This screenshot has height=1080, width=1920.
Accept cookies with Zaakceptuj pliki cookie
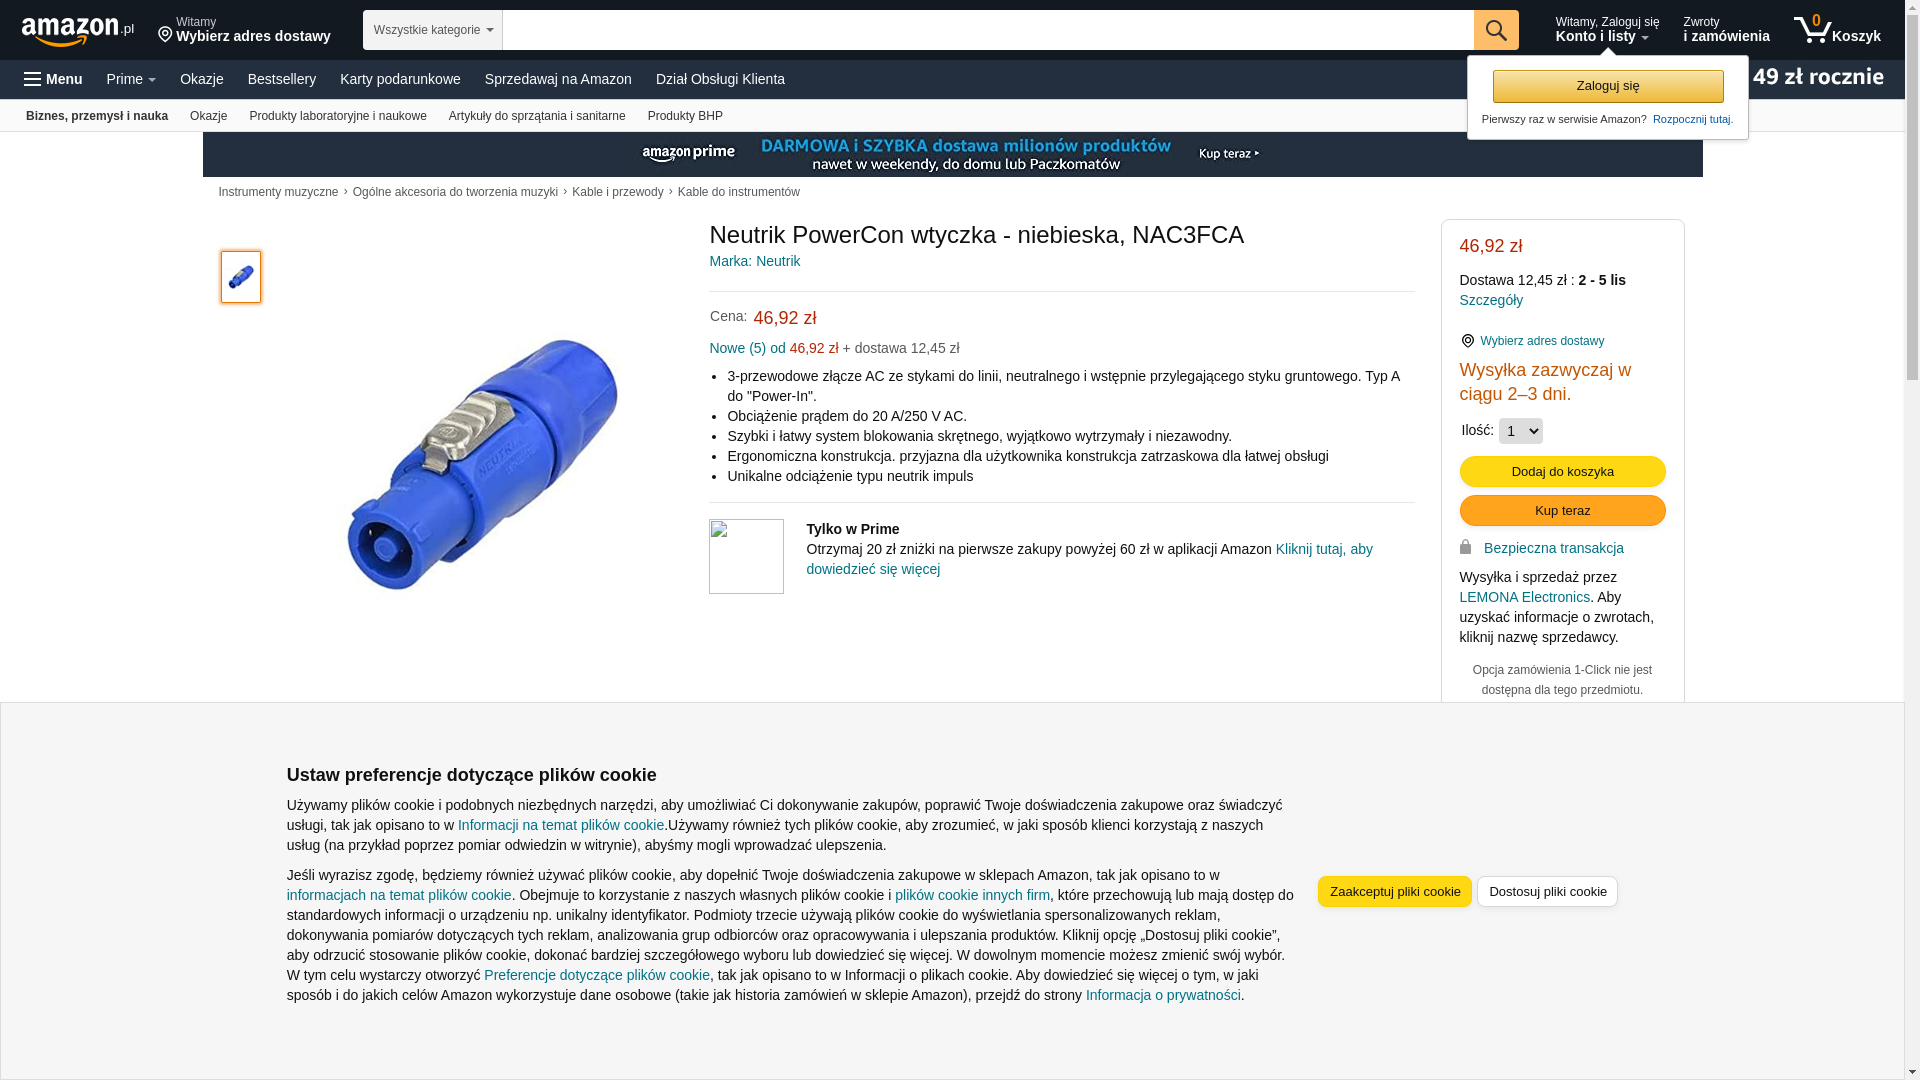(1395, 891)
